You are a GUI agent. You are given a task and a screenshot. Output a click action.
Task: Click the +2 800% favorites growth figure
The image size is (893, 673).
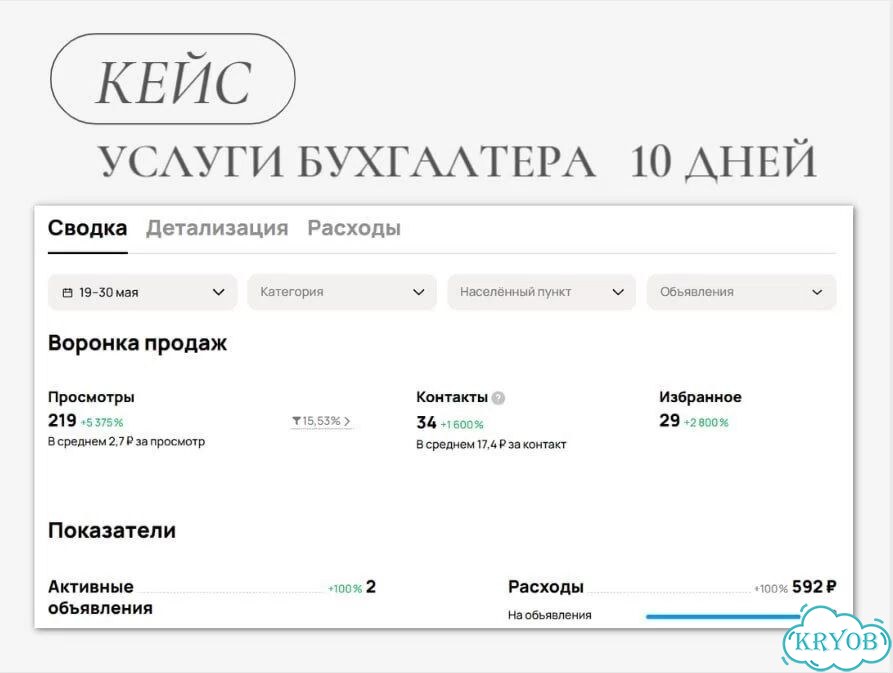click(x=706, y=422)
